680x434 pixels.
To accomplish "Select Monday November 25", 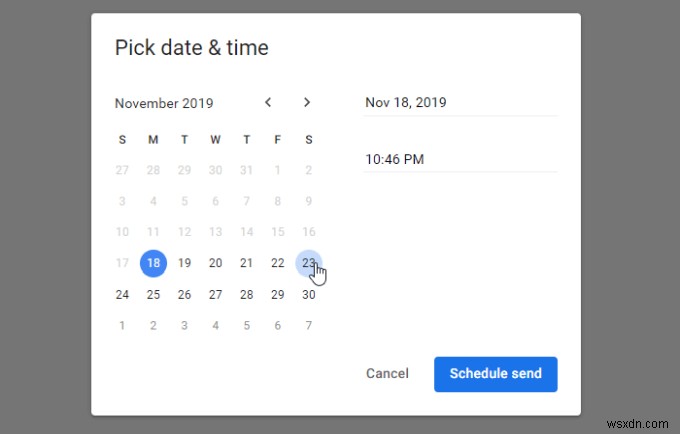I will click(153, 294).
